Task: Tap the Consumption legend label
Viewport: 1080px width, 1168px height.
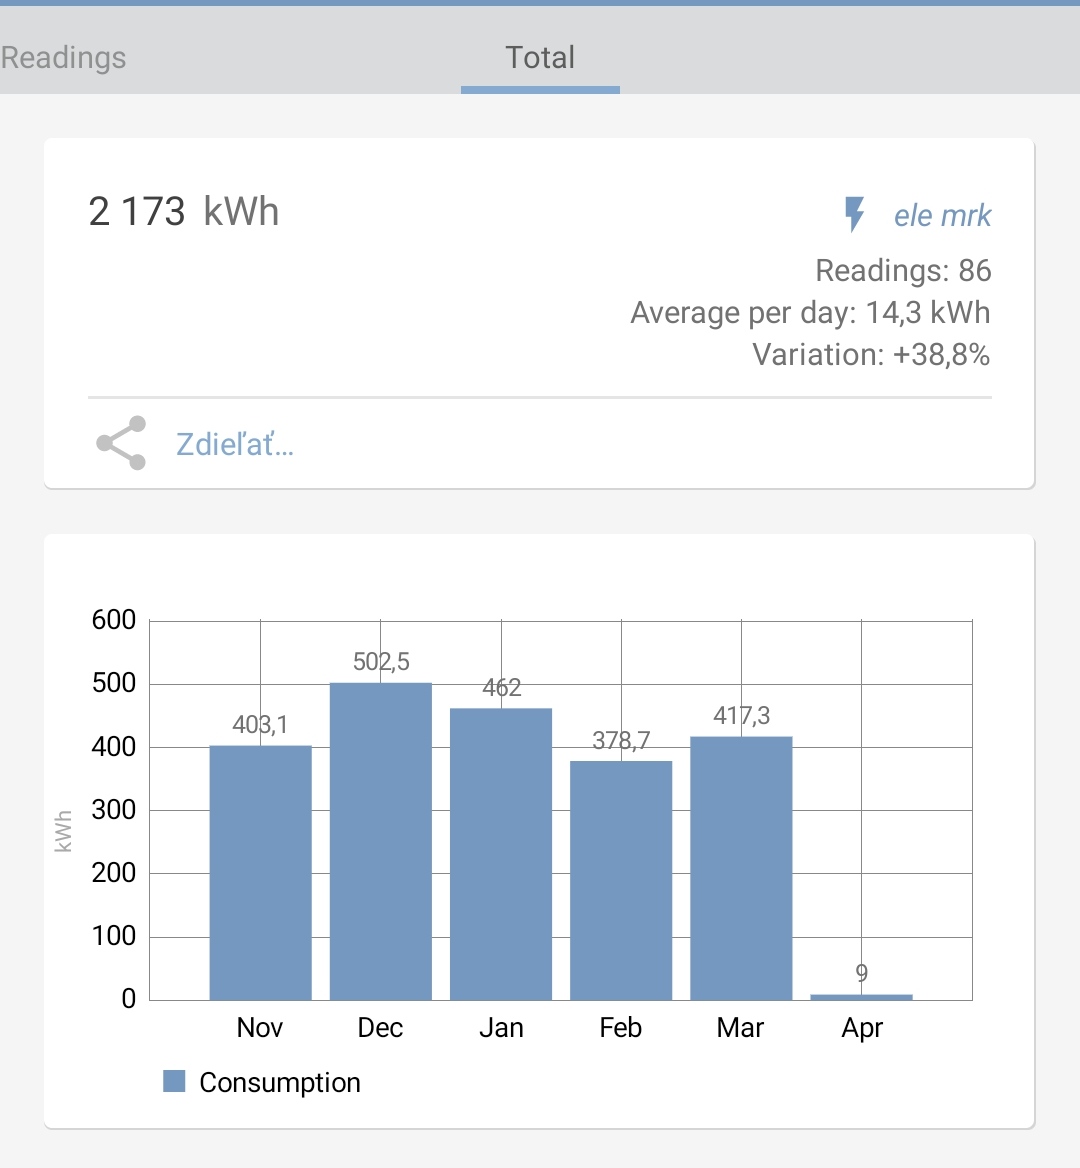Action: [x=280, y=1082]
